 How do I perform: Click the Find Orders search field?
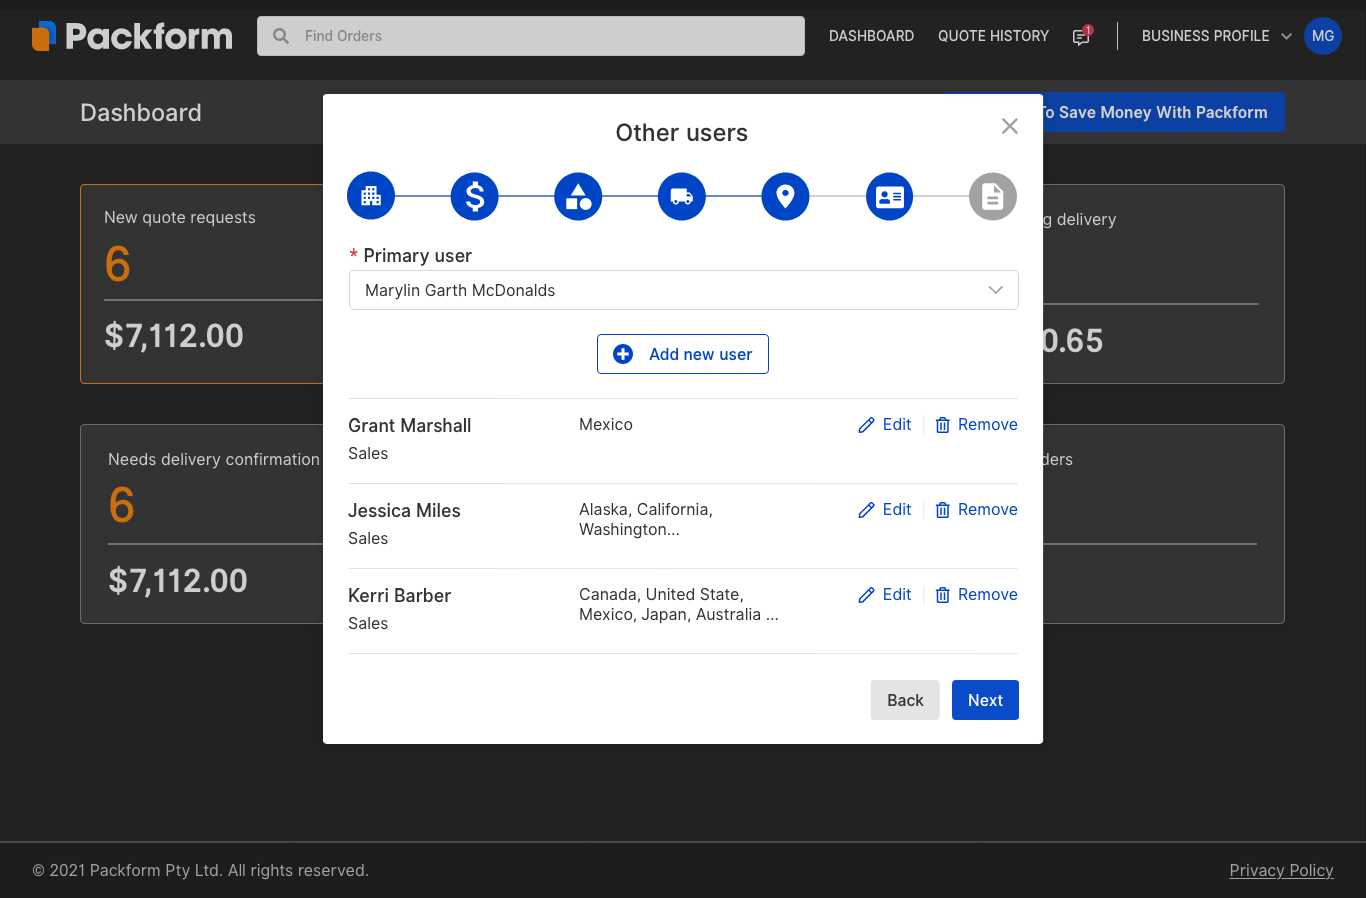pyautogui.click(x=531, y=36)
